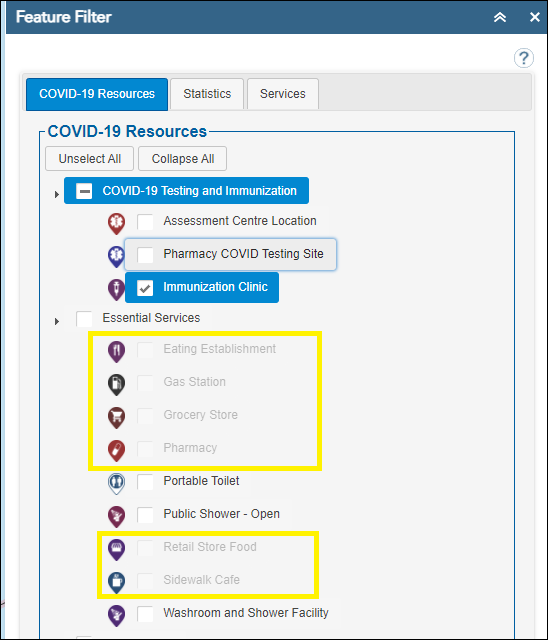This screenshot has width=548, height=640.
Task: Collapse the Feature Filter panel with double chevron
Action: point(500,17)
